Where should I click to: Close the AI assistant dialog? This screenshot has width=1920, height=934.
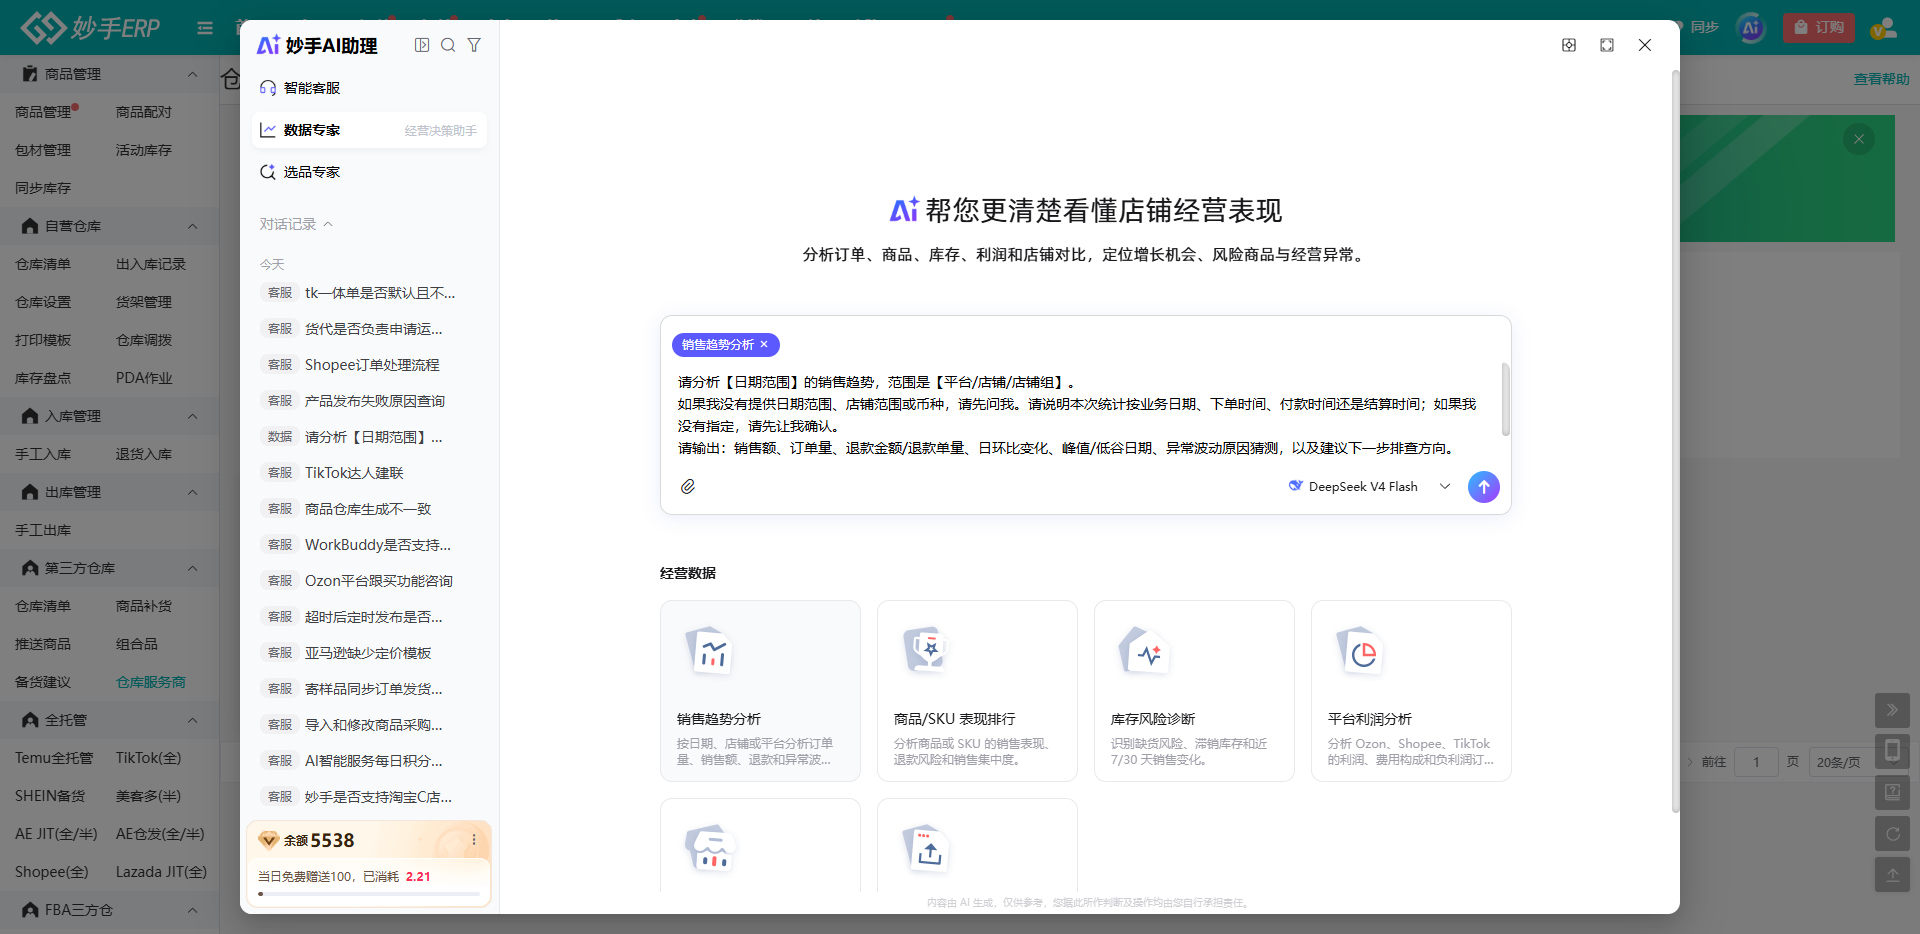[x=1645, y=45]
